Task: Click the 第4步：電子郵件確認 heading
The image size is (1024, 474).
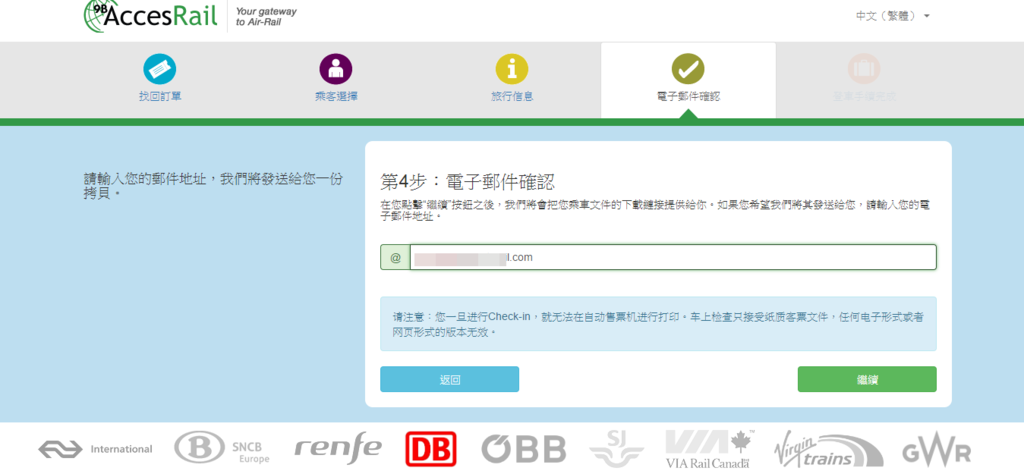Action: click(x=468, y=182)
